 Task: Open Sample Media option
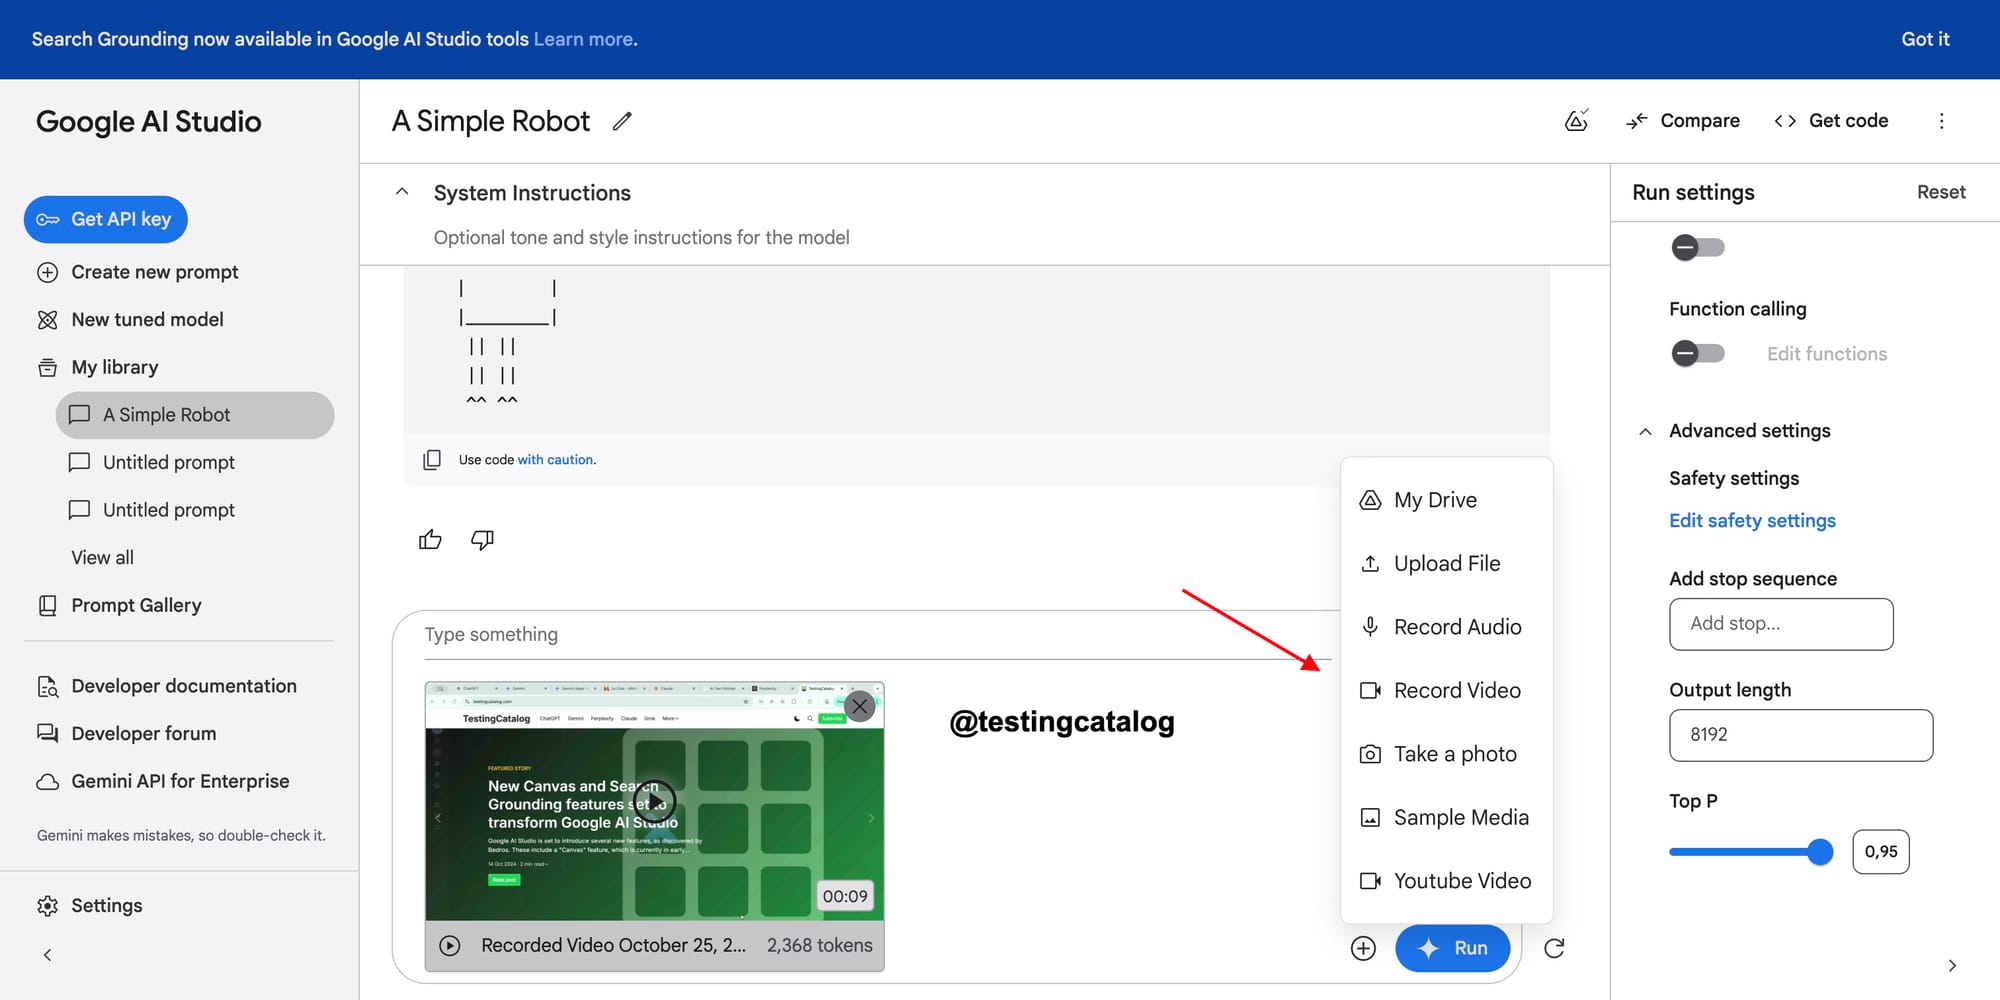click(1446, 817)
